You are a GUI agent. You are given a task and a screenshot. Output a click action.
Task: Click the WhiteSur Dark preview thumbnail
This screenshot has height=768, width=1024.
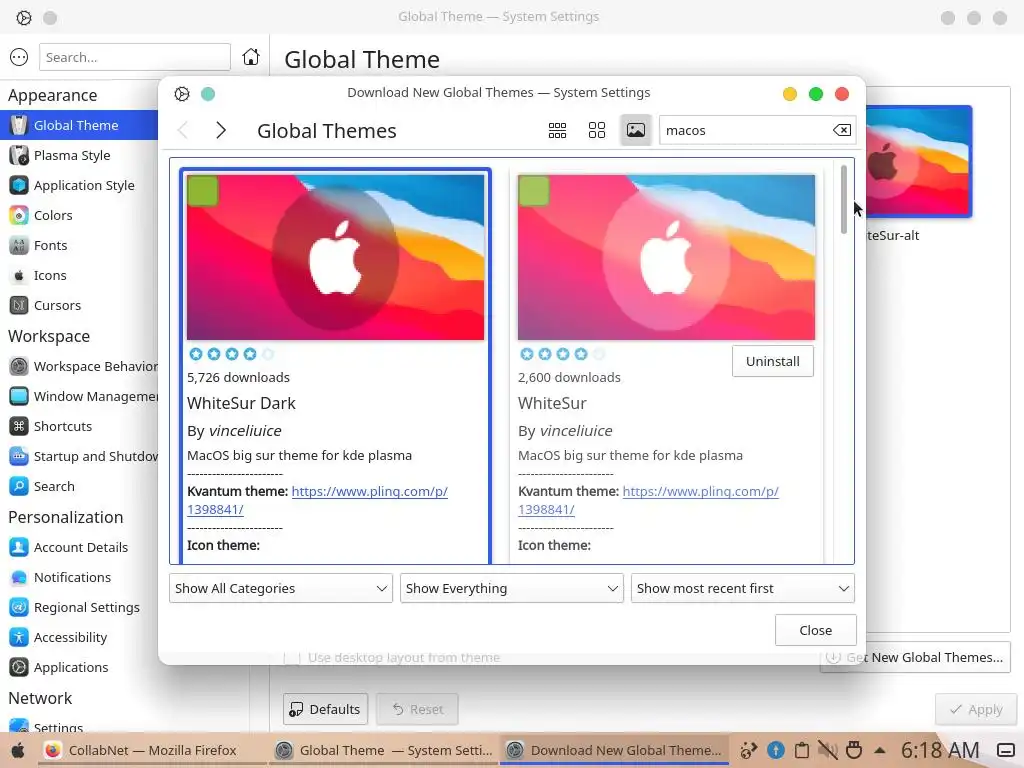336,257
